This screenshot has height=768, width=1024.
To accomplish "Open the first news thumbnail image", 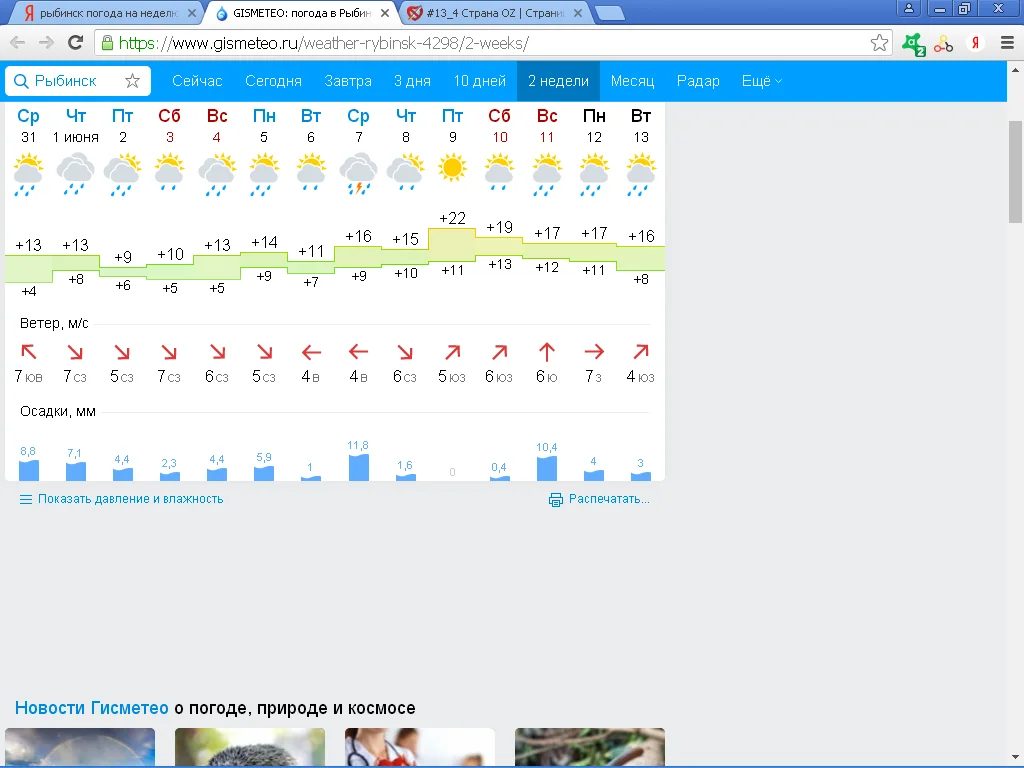I will pyautogui.click(x=80, y=747).
